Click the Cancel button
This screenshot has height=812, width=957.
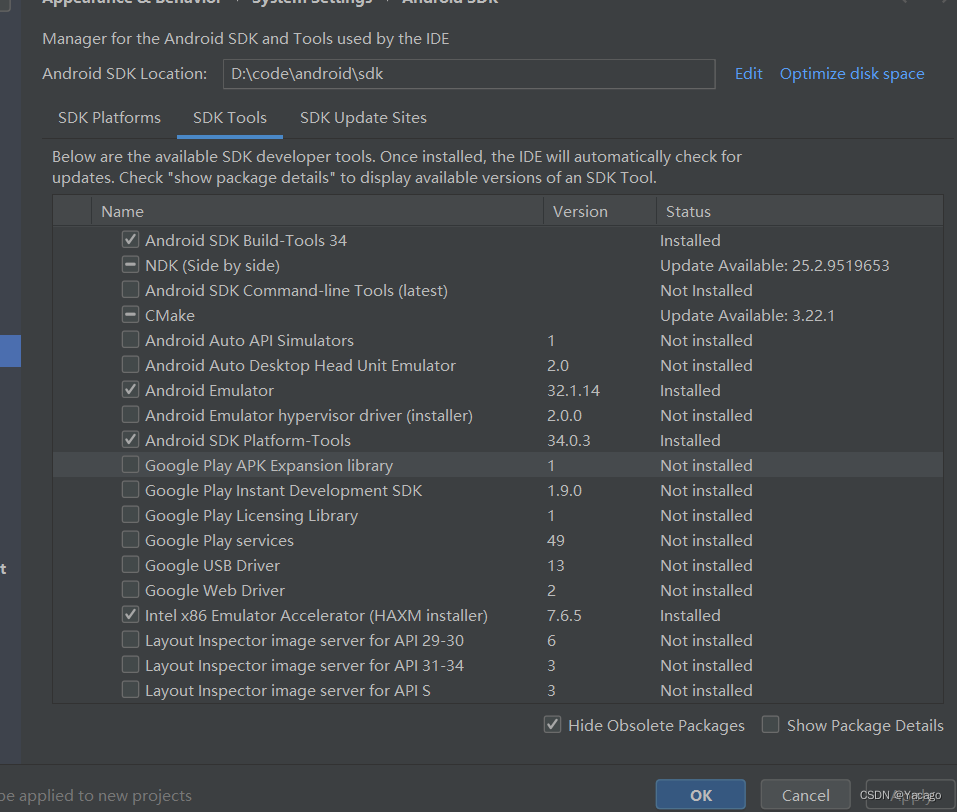[x=805, y=794]
